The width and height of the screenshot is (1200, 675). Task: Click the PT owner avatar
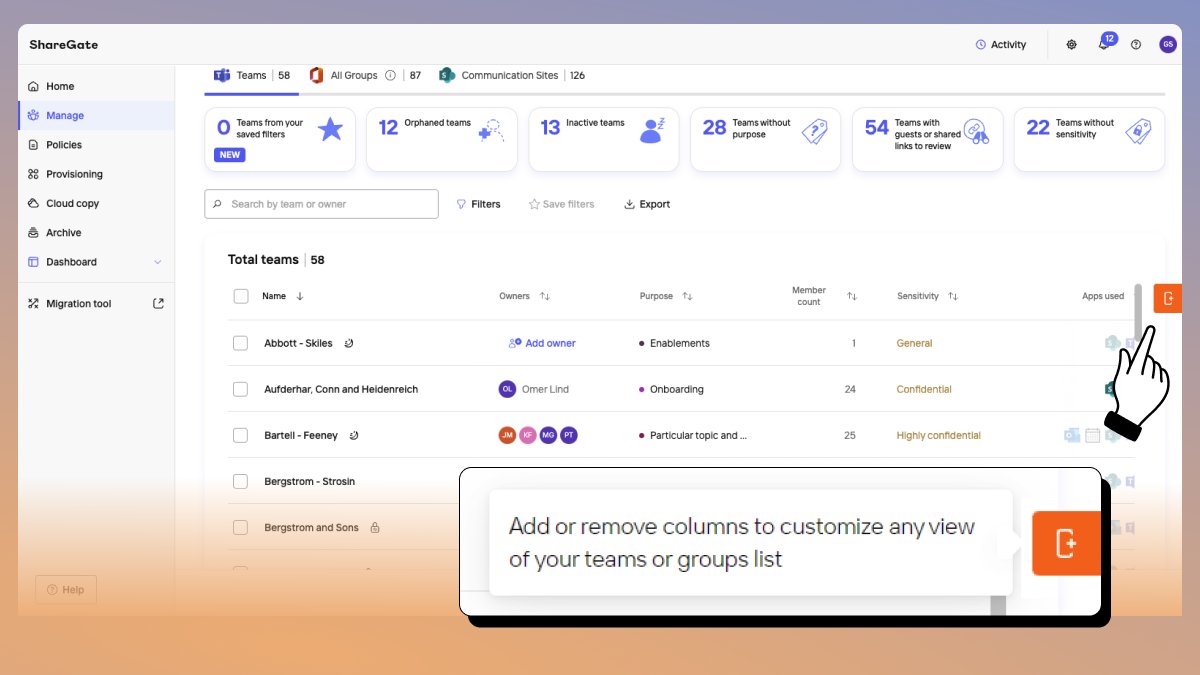click(x=570, y=435)
